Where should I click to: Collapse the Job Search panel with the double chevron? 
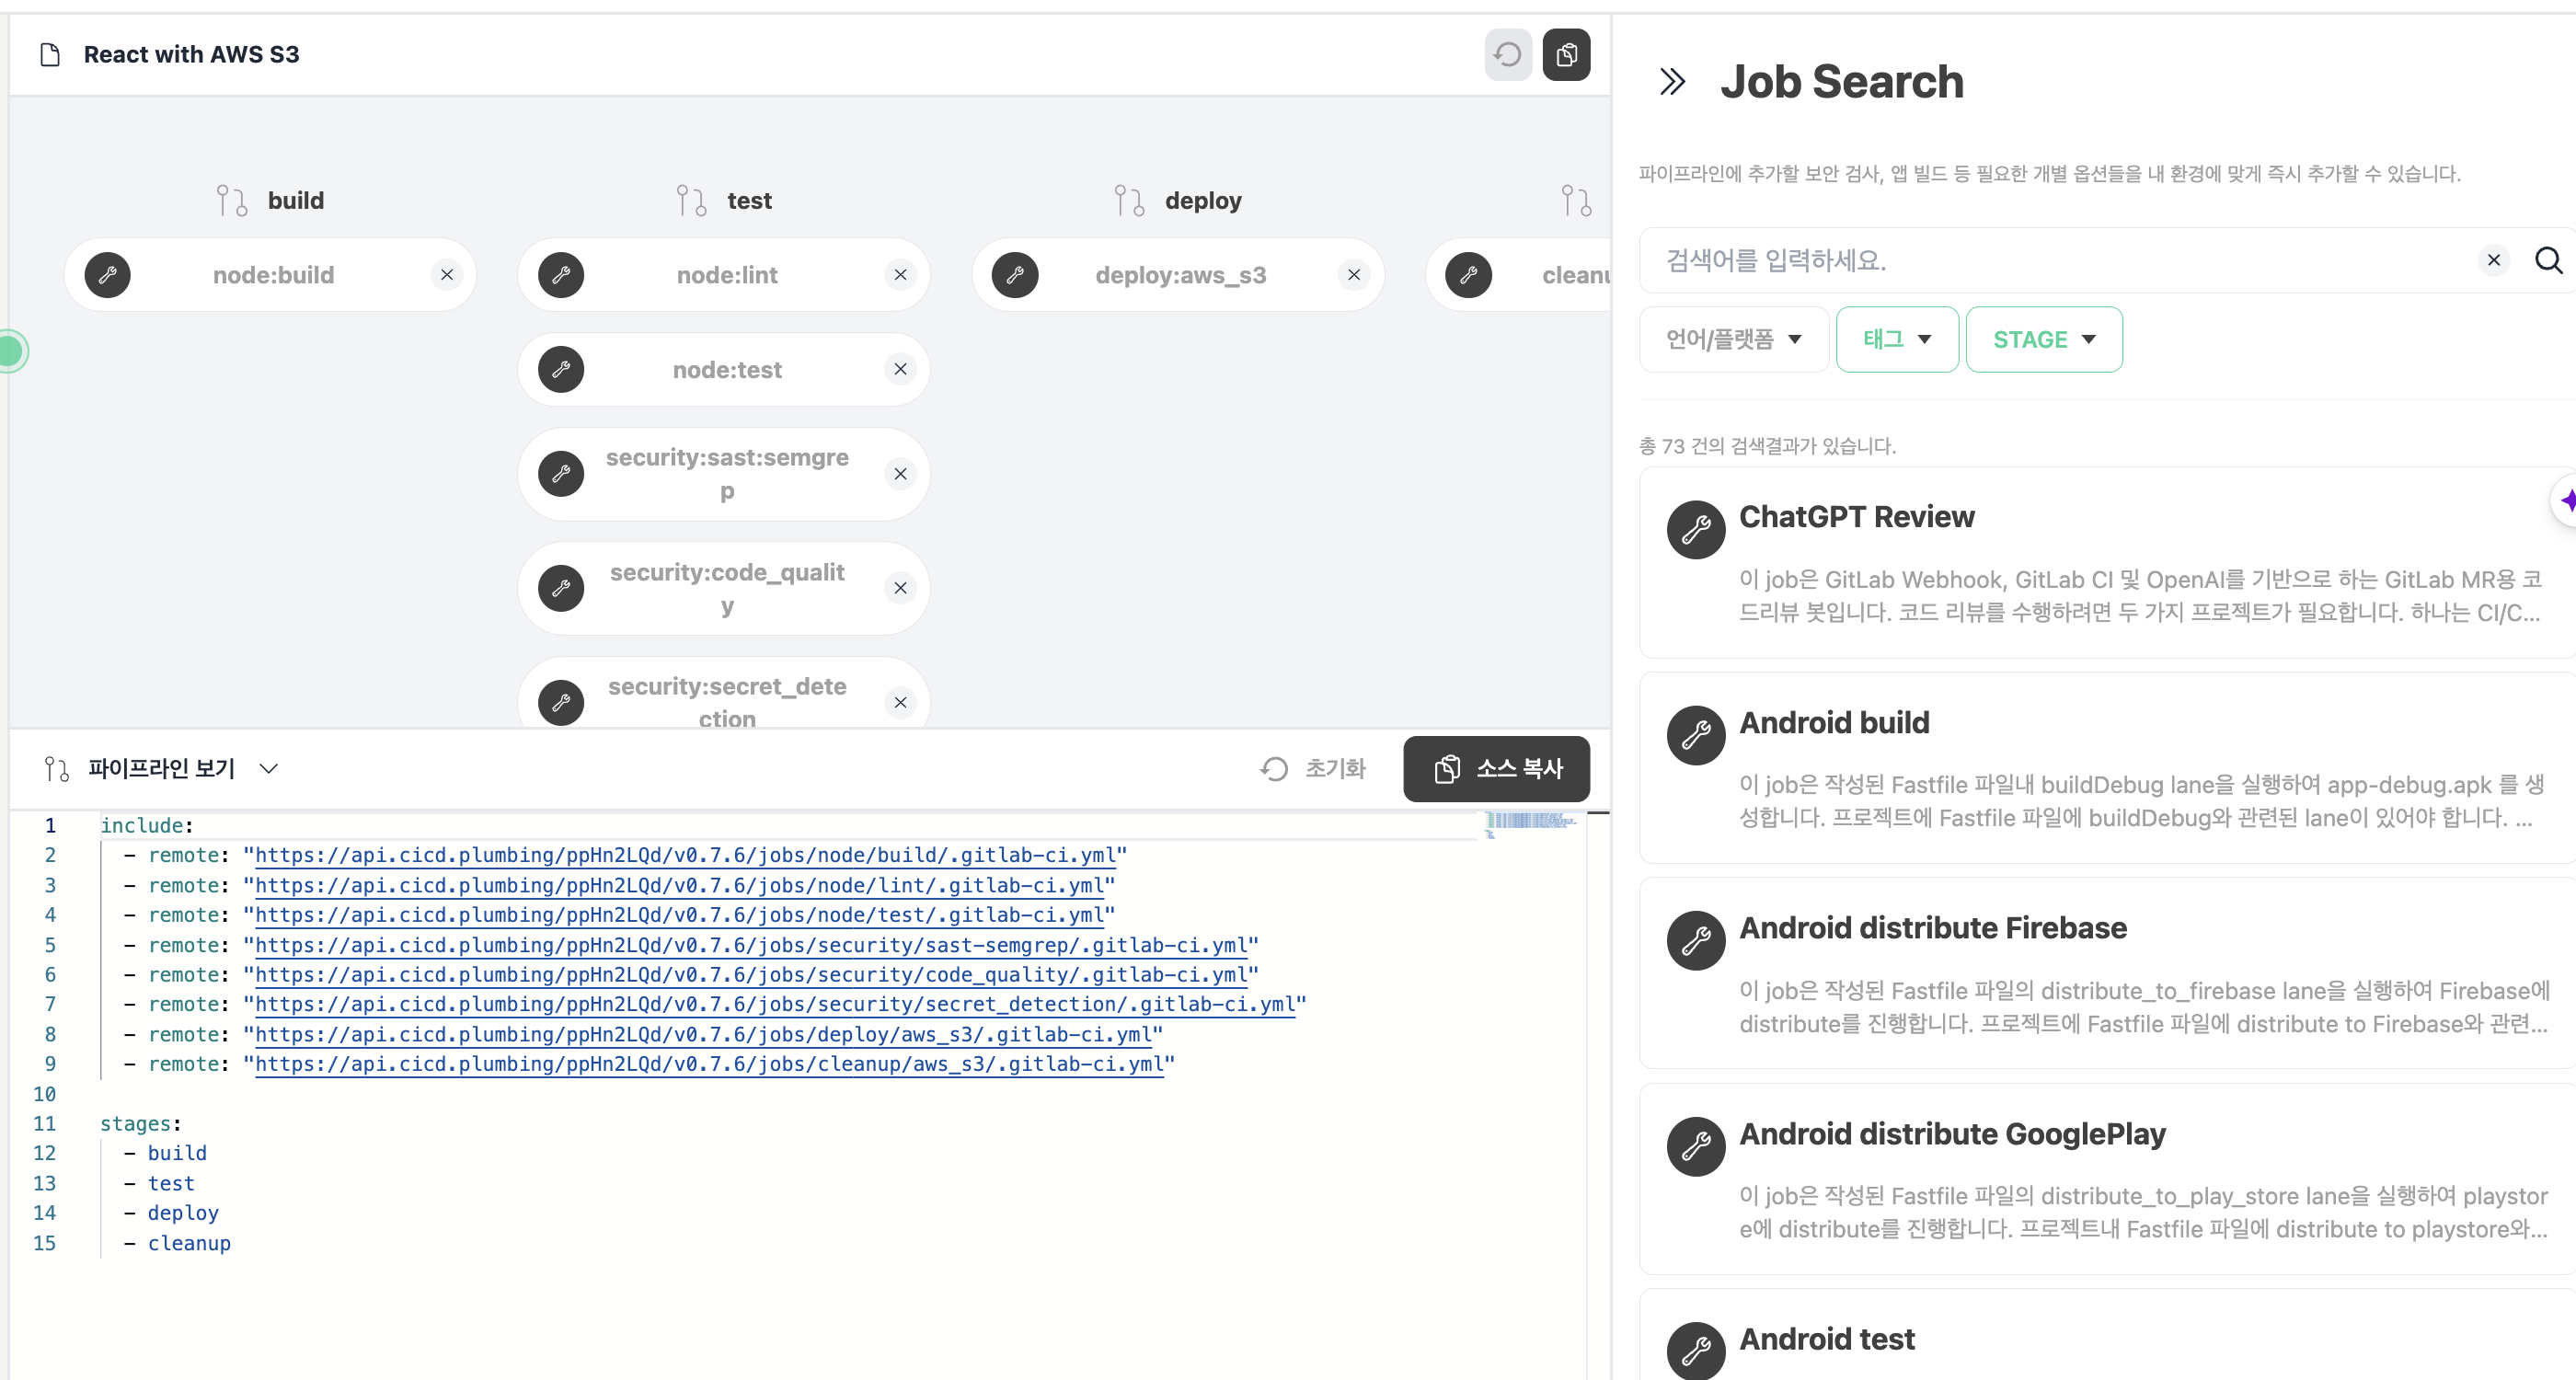[1672, 81]
